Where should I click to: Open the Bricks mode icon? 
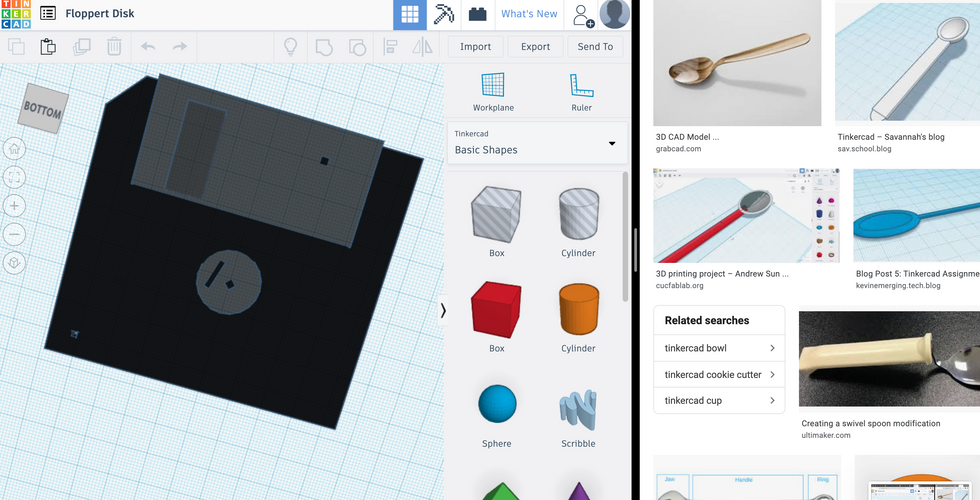point(478,14)
